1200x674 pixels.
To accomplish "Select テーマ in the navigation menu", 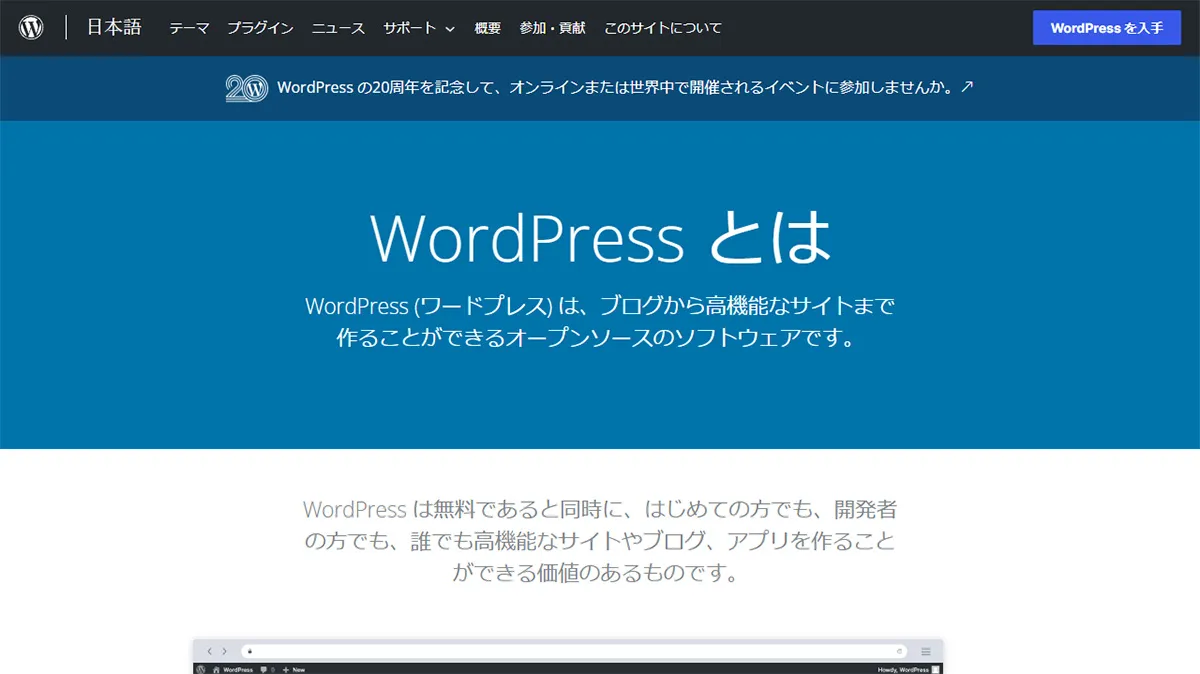I will tap(188, 28).
